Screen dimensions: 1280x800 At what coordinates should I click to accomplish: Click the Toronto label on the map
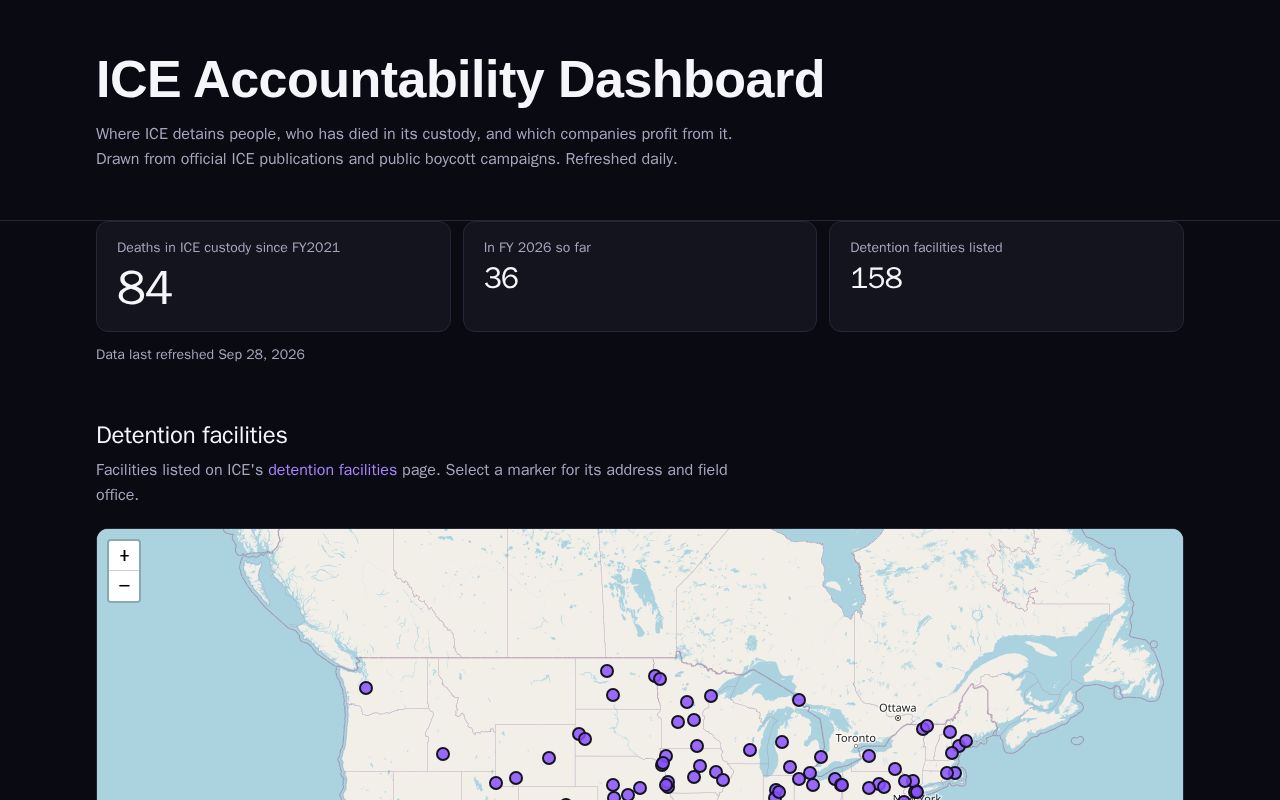click(855, 738)
